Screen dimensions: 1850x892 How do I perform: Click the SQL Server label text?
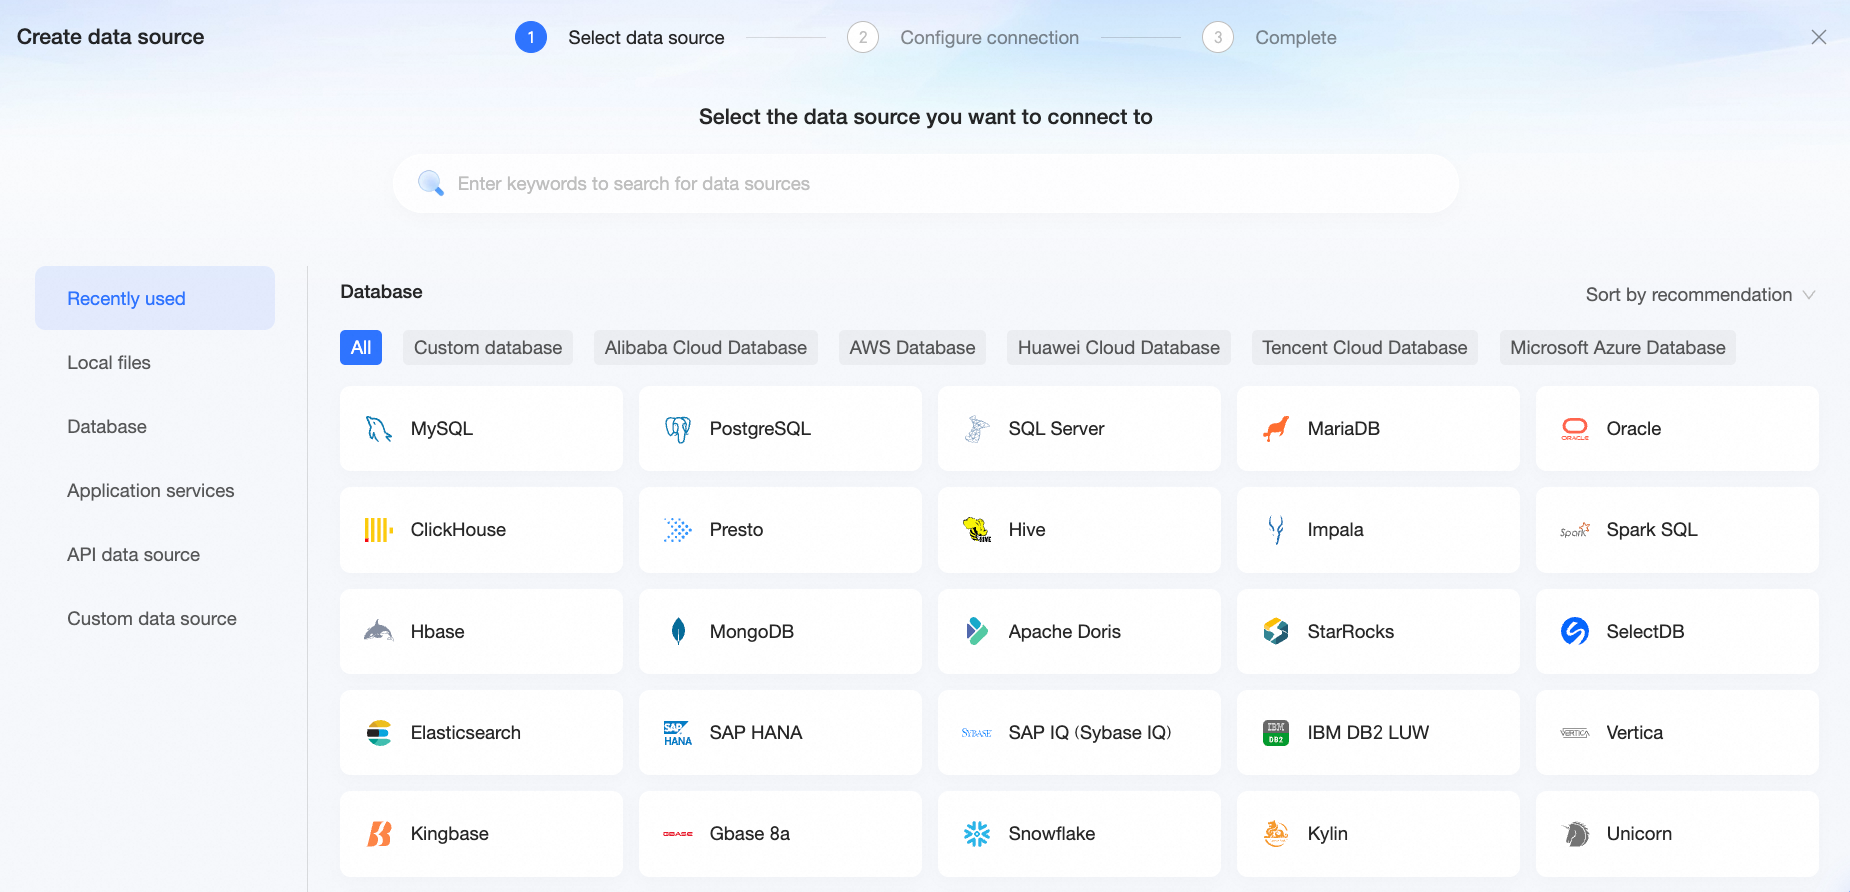(x=1056, y=429)
